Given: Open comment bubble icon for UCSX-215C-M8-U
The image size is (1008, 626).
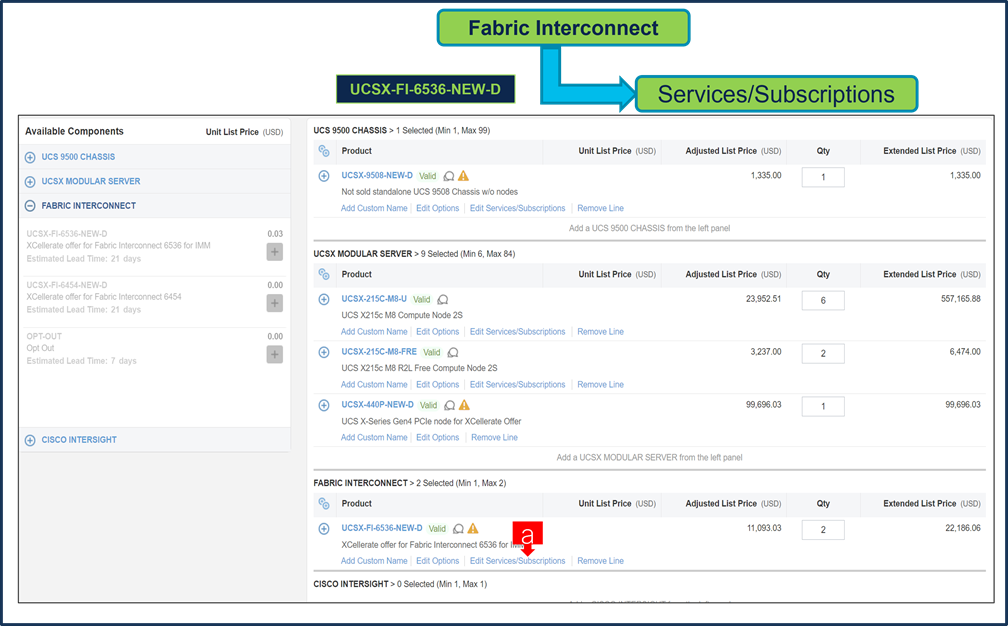Looking at the screenshot, I should (x=443, y=300).
